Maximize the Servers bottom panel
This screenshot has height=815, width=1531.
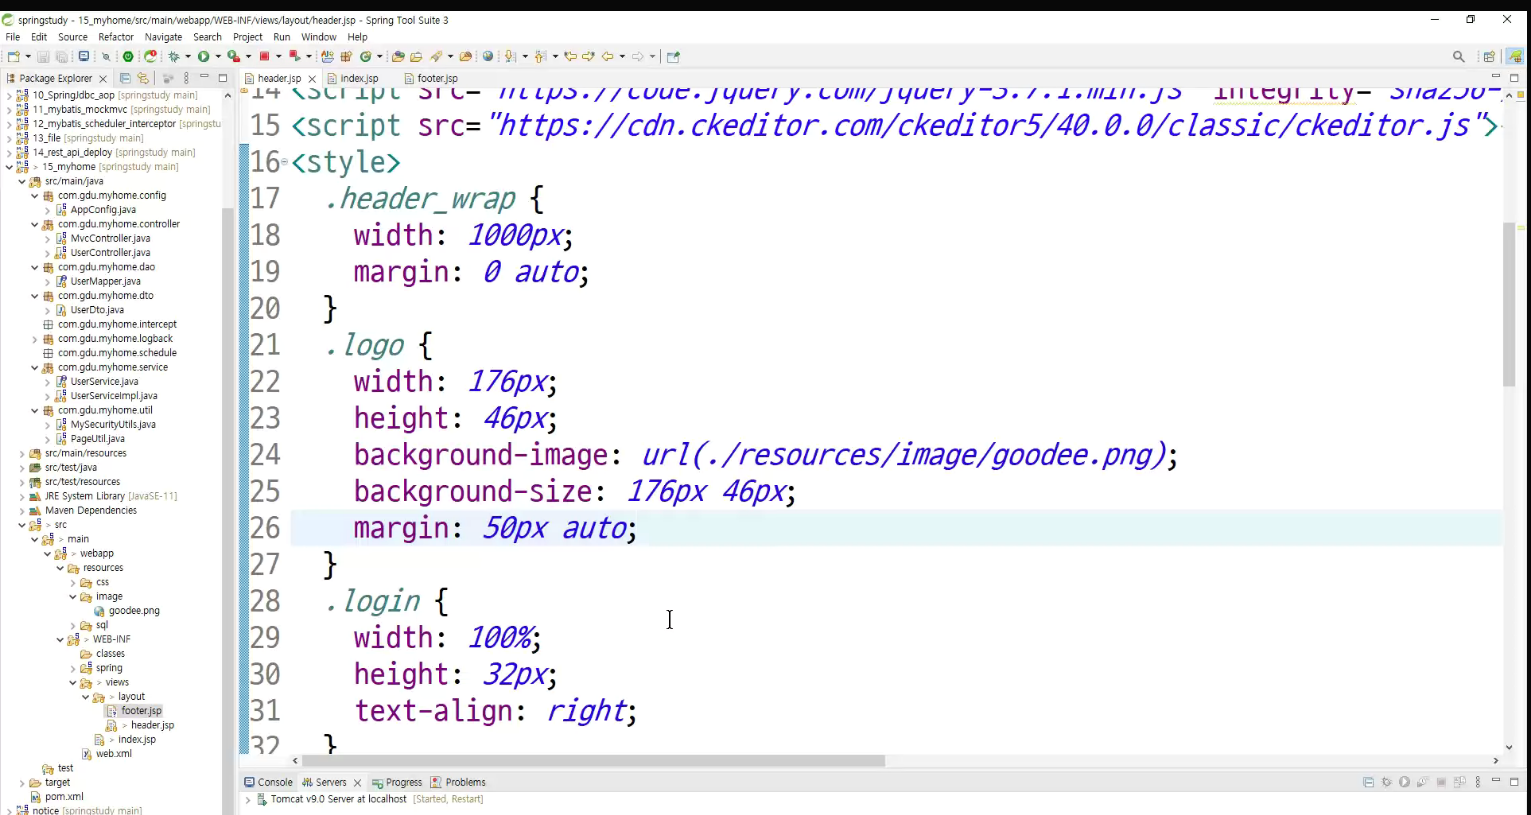(x=1514, y=782)
